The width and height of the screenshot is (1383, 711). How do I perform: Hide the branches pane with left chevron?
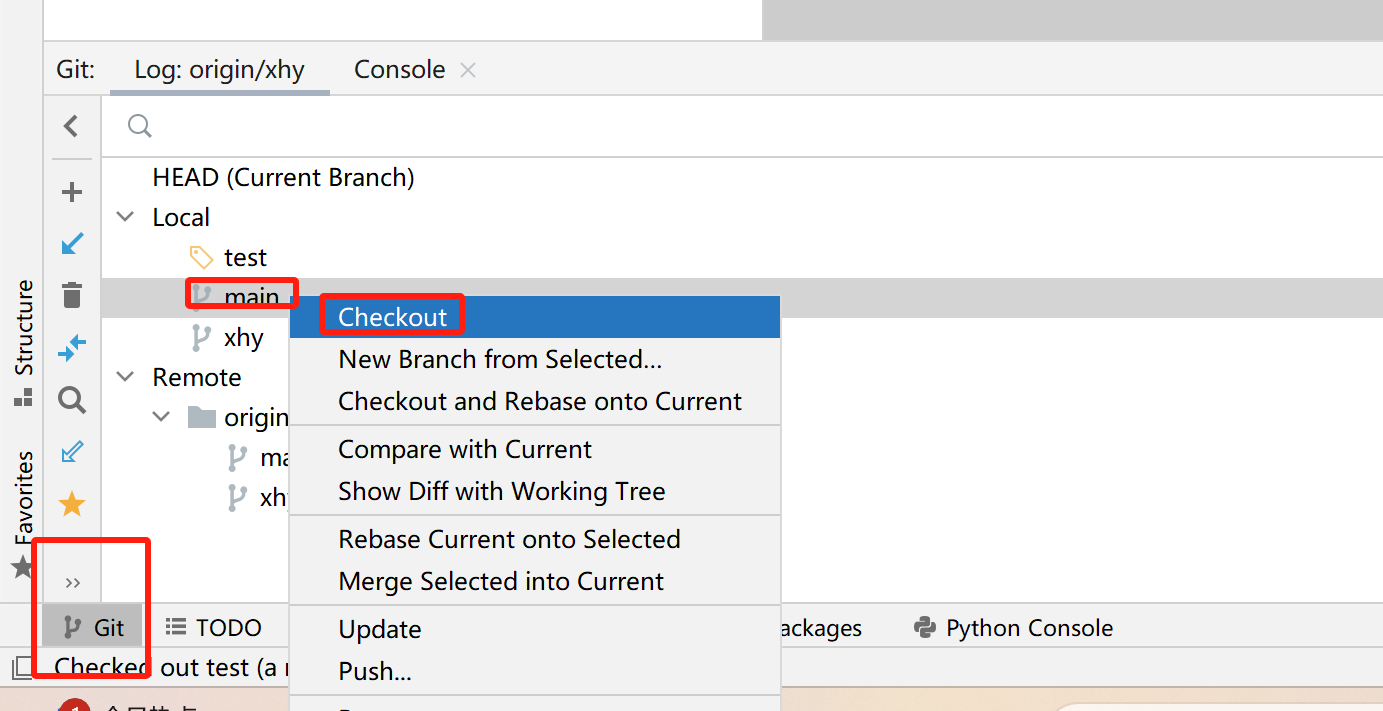point(71,126)
